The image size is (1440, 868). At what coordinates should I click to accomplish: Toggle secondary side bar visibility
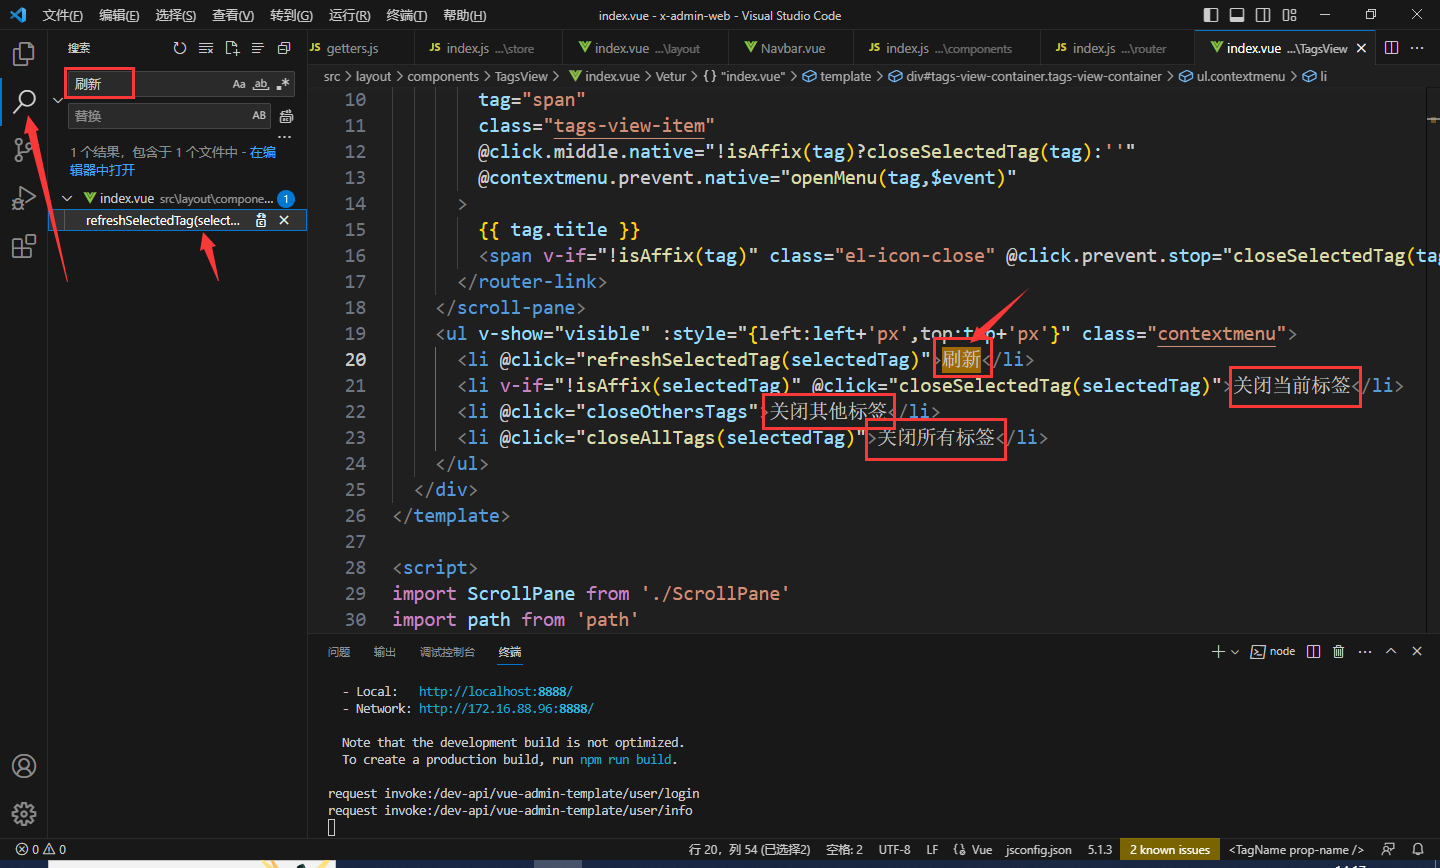coord(1263,15)
